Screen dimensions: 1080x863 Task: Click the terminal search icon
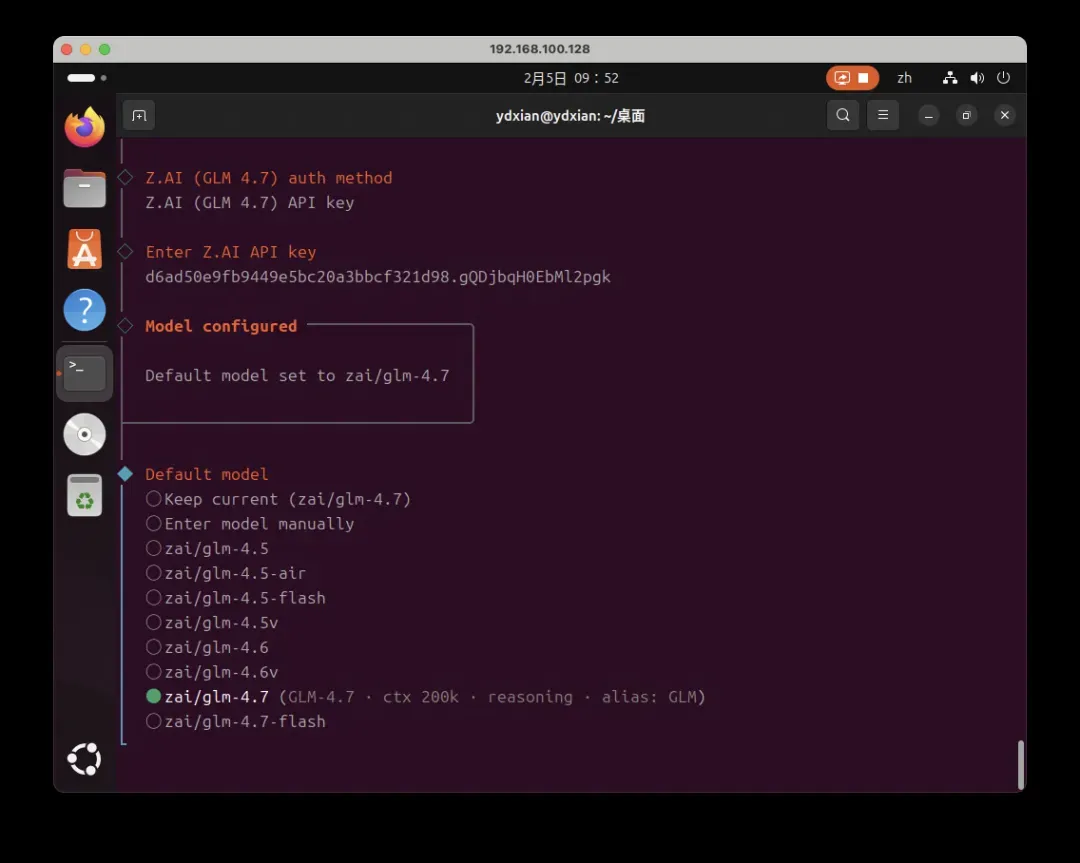click(x=843, y=115)
